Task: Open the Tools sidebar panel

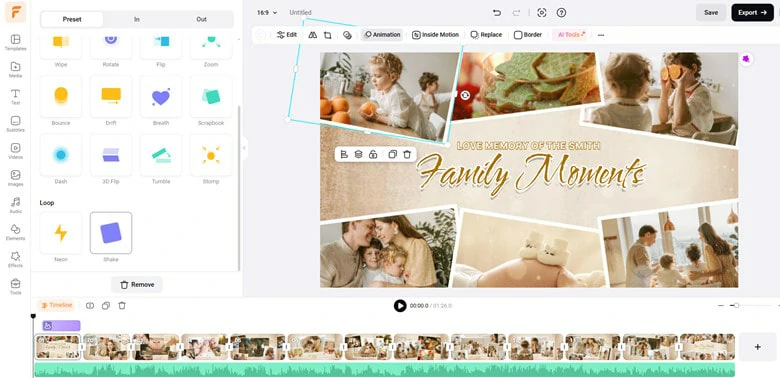Action: click(15, 286)
